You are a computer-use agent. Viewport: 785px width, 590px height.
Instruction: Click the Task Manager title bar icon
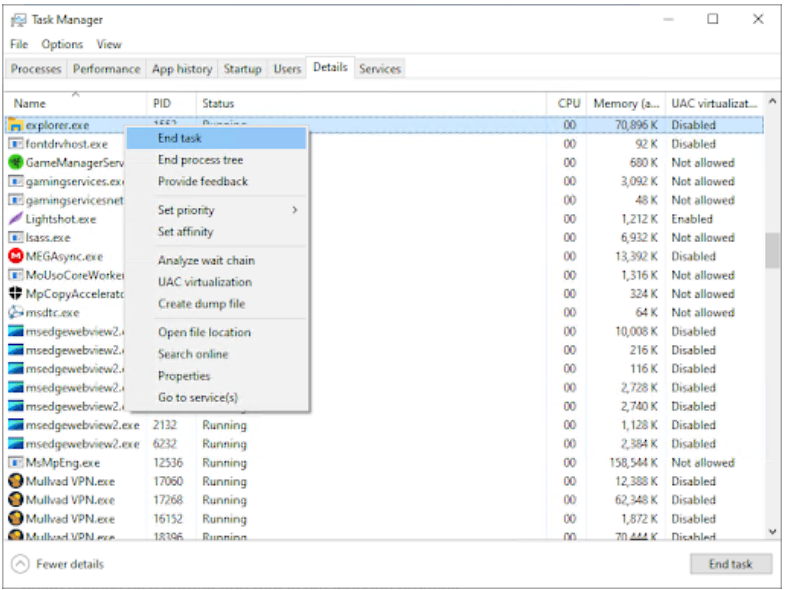(x=18, y=20)
